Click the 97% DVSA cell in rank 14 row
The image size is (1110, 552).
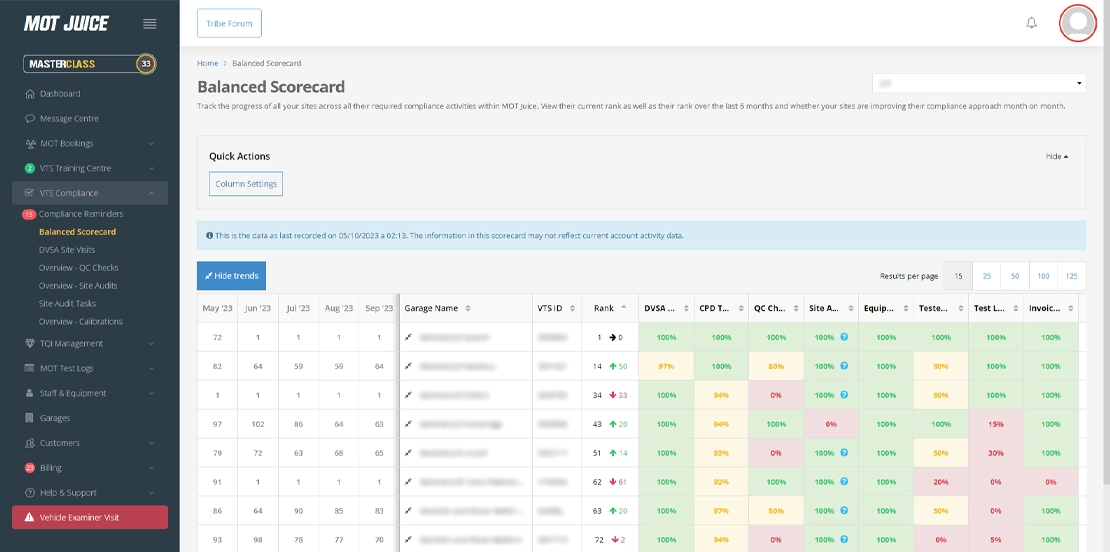click(x=666, y=367)
